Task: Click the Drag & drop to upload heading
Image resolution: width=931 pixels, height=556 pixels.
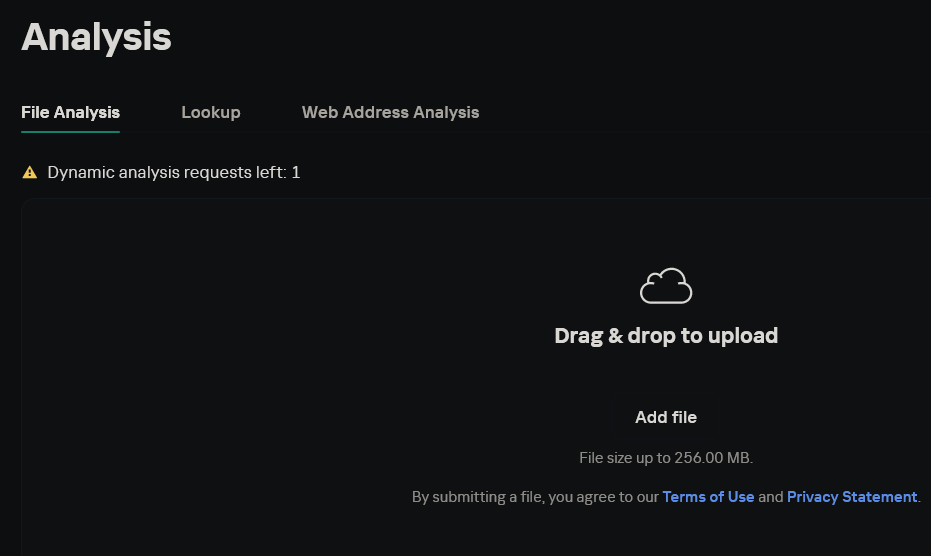Action: [x=666, y=336]
